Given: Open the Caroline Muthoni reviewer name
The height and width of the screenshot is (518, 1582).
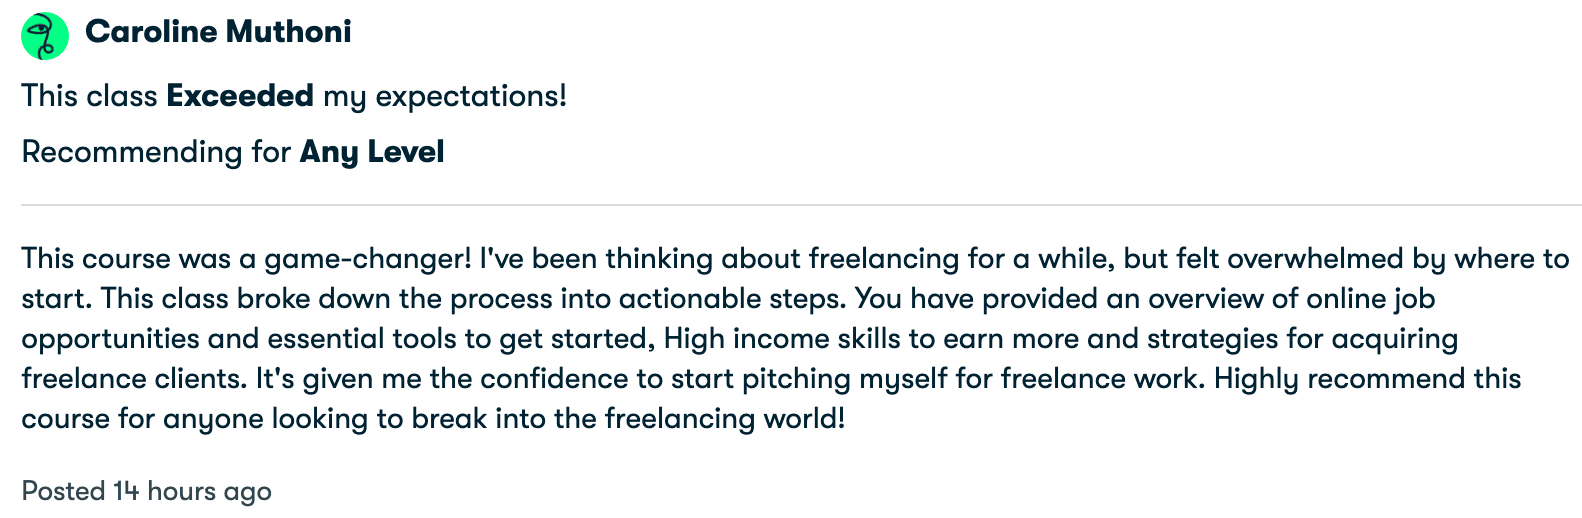Looking at the screenshot, I should pyautogui.click(x=218, y=32).
